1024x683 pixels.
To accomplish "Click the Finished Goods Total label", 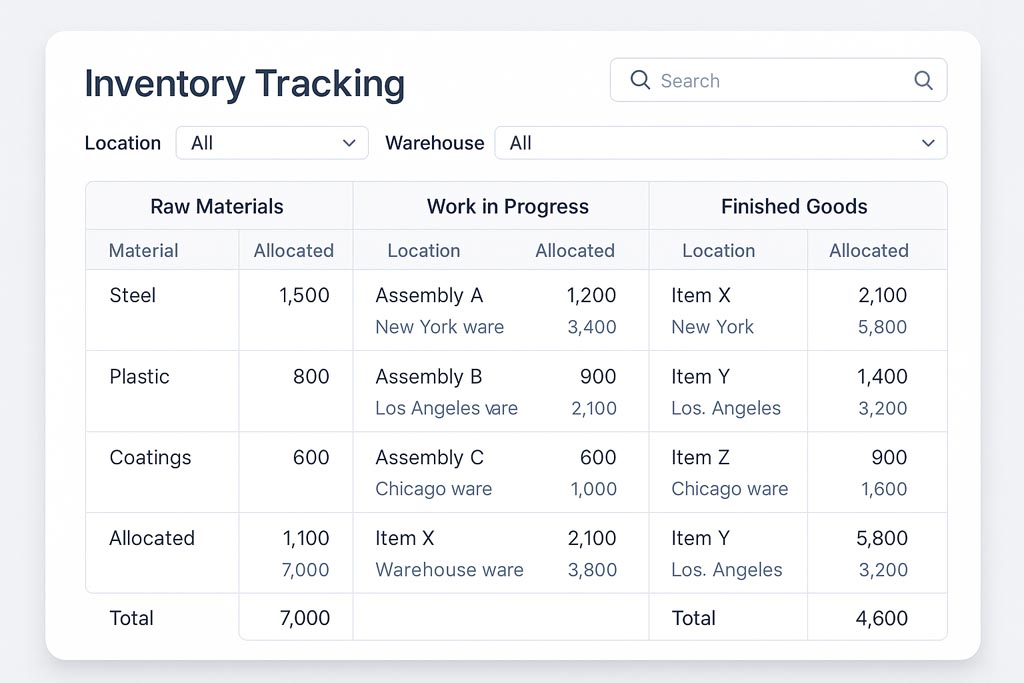I will 694,618.
